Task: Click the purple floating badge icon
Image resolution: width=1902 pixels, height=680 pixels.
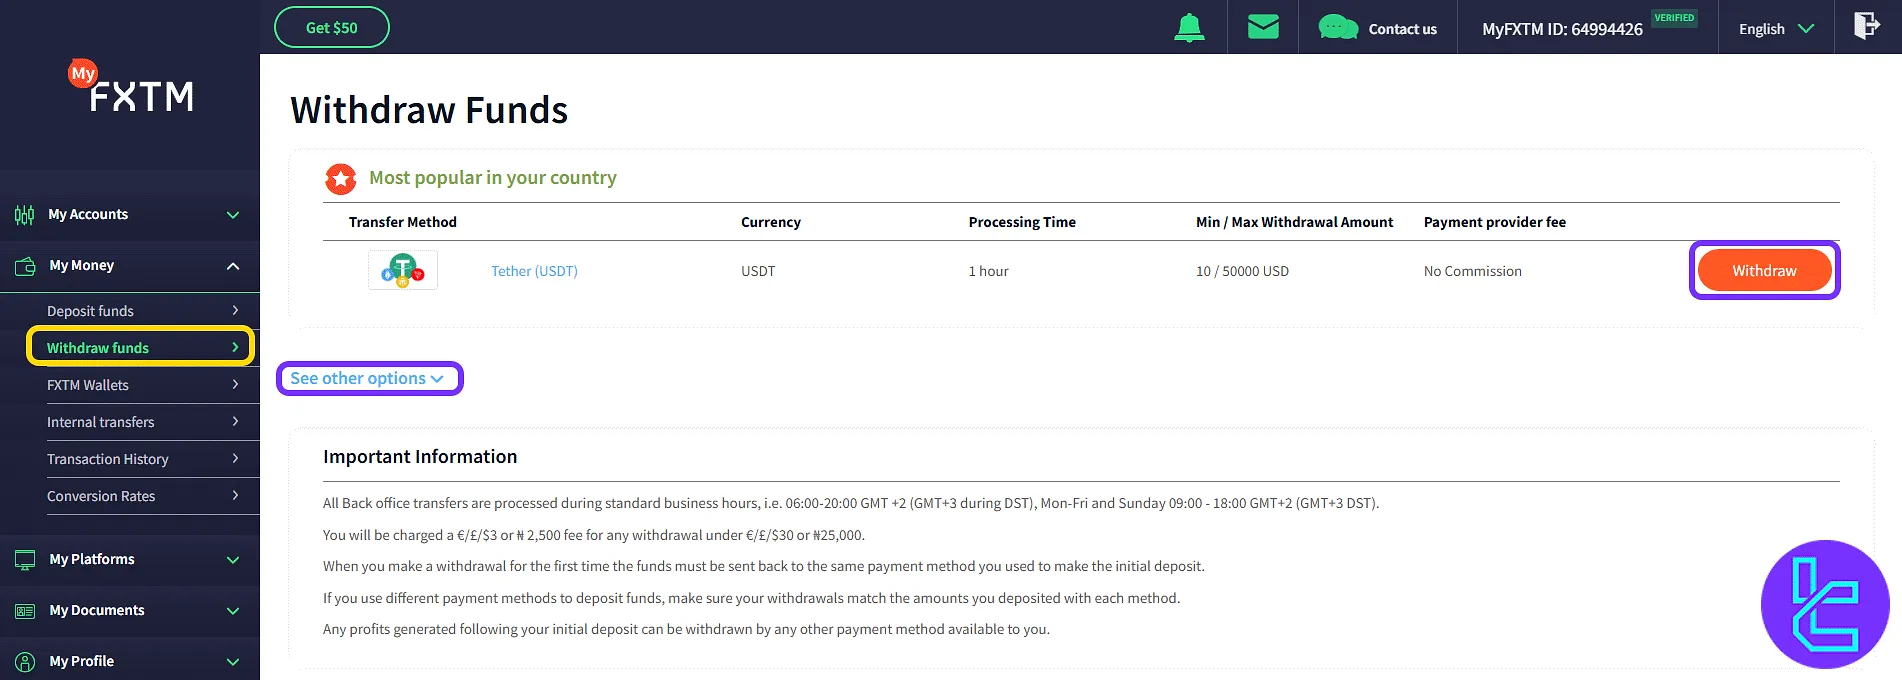Action: [1824, 604]
